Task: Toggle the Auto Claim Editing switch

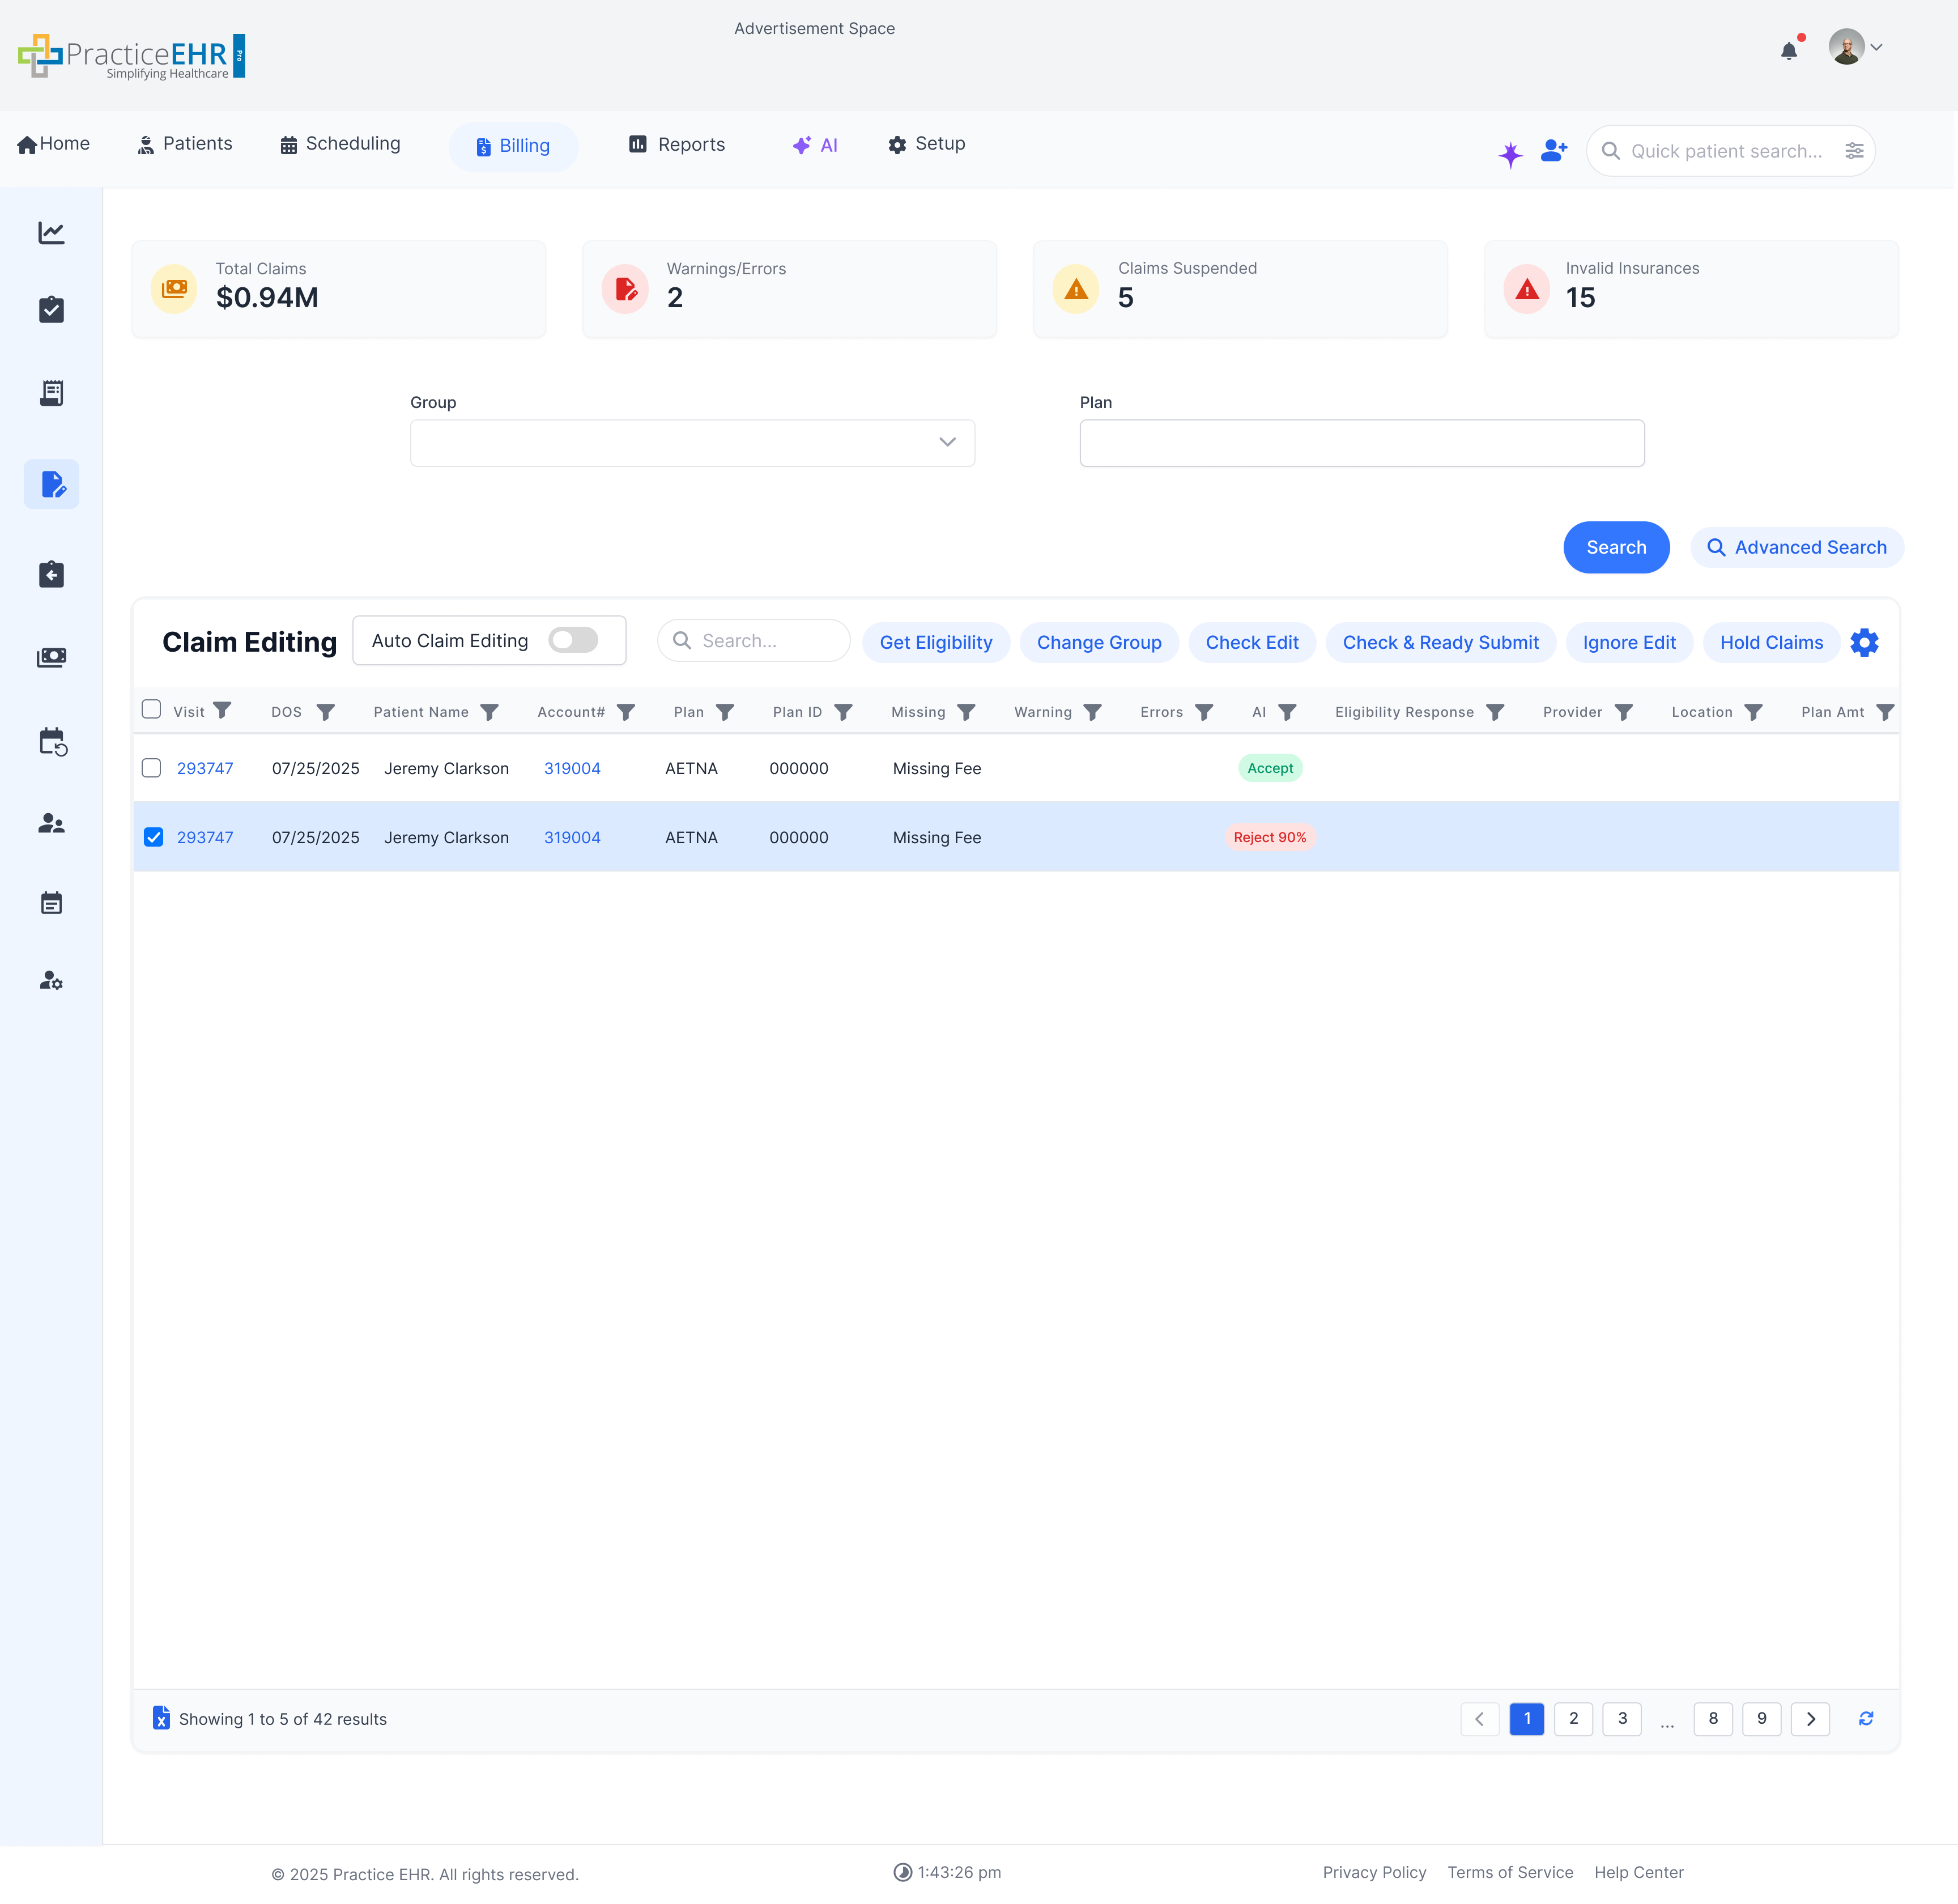Action: [573, 640]
